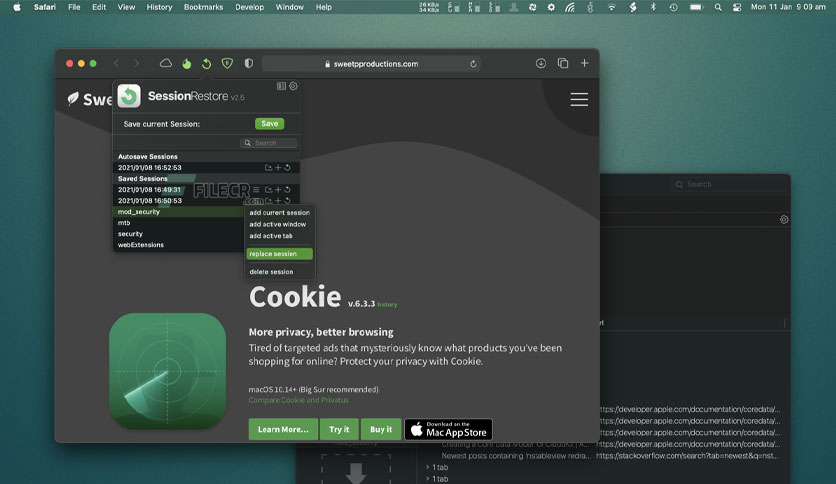Viewport: 836px width, 484px height.
Task: Restore the autosave session 16:52:53
Action: [x=287, y=167]
